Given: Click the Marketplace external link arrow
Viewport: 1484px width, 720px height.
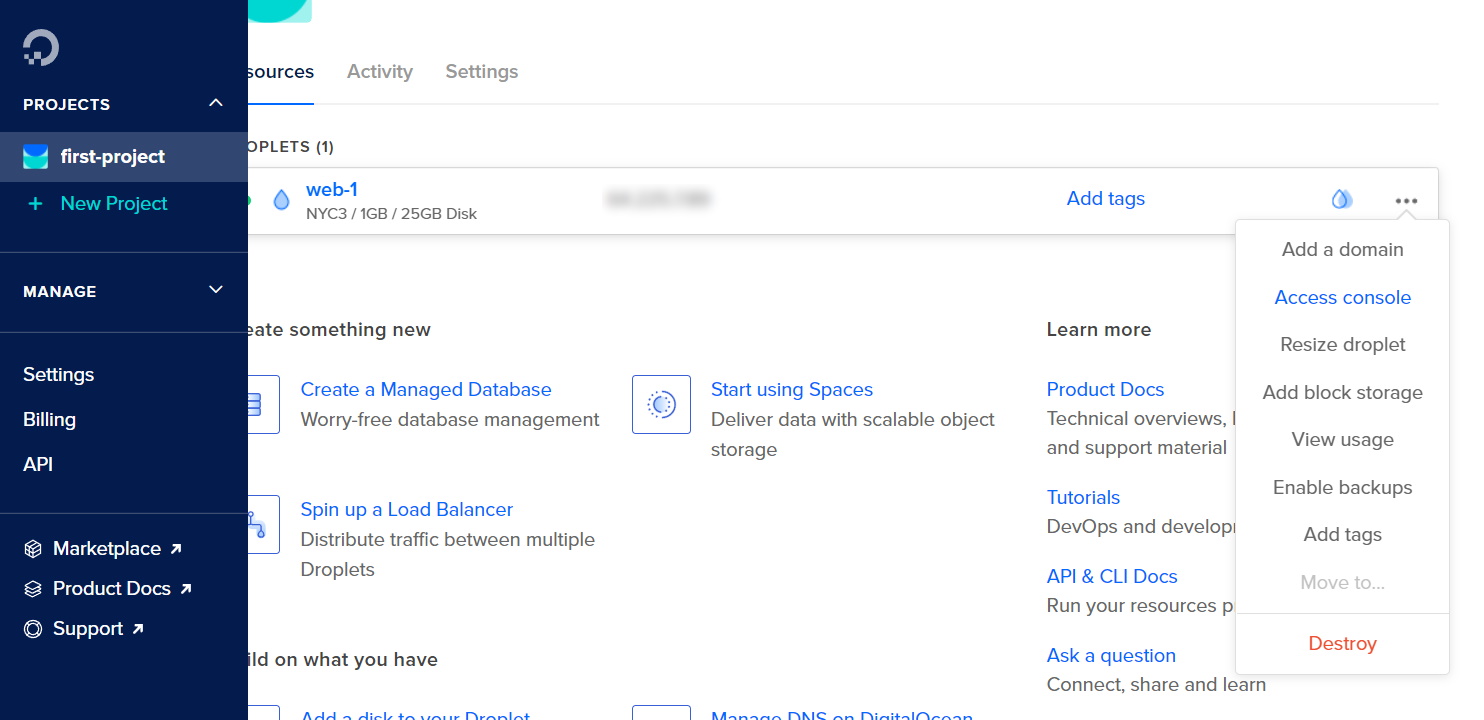Looking at the screenshot, I should click(176, 549).
